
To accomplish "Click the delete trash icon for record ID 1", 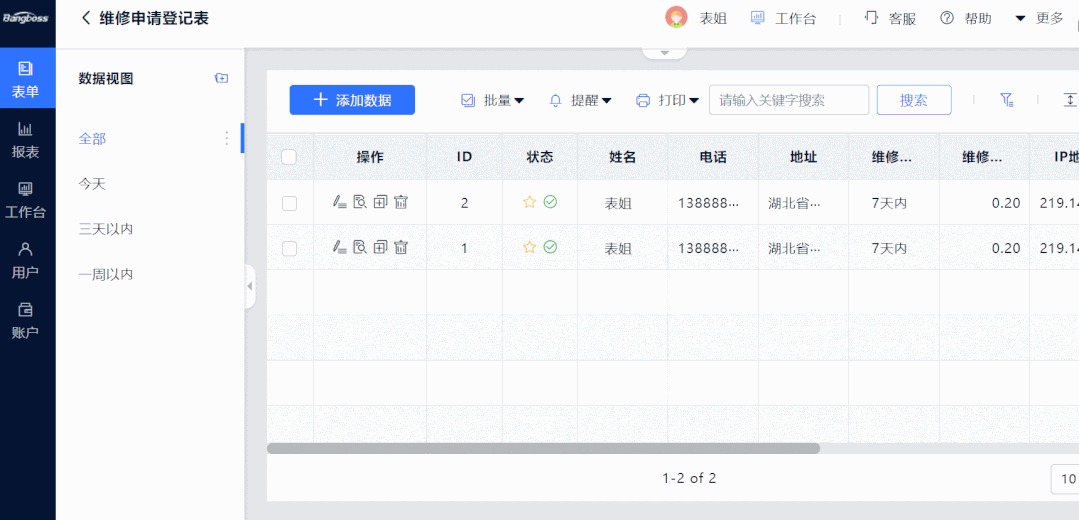I will pyautogui.click(x=401, y=248).
